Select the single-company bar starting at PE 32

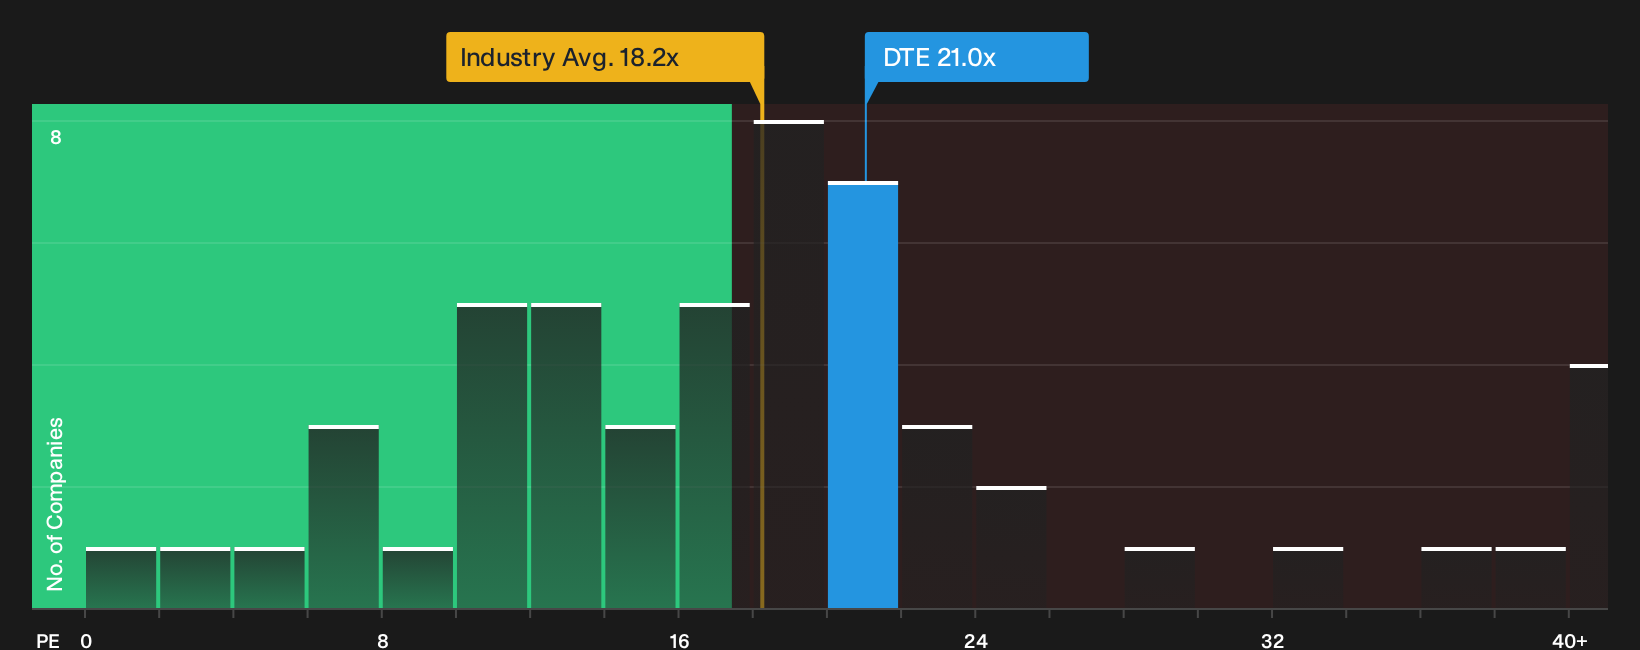[x=1308, y=578]
